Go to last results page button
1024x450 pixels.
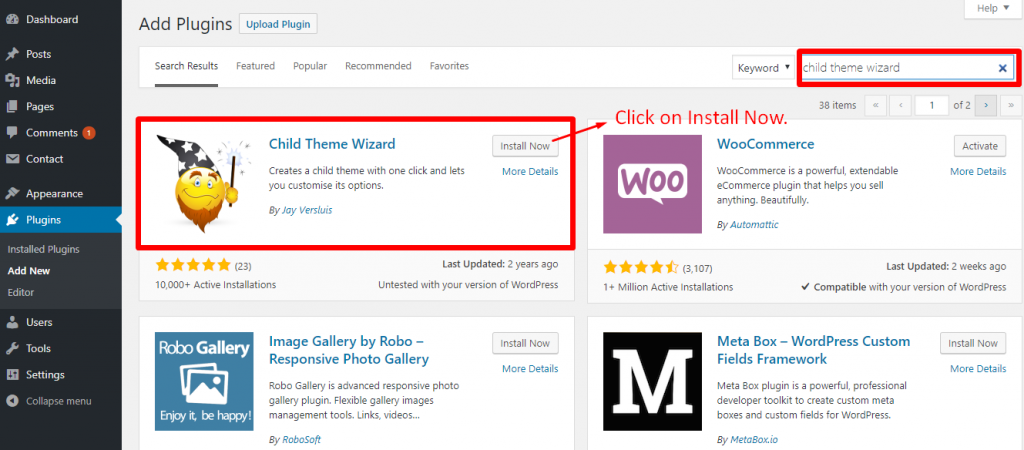coord(1011,105)
